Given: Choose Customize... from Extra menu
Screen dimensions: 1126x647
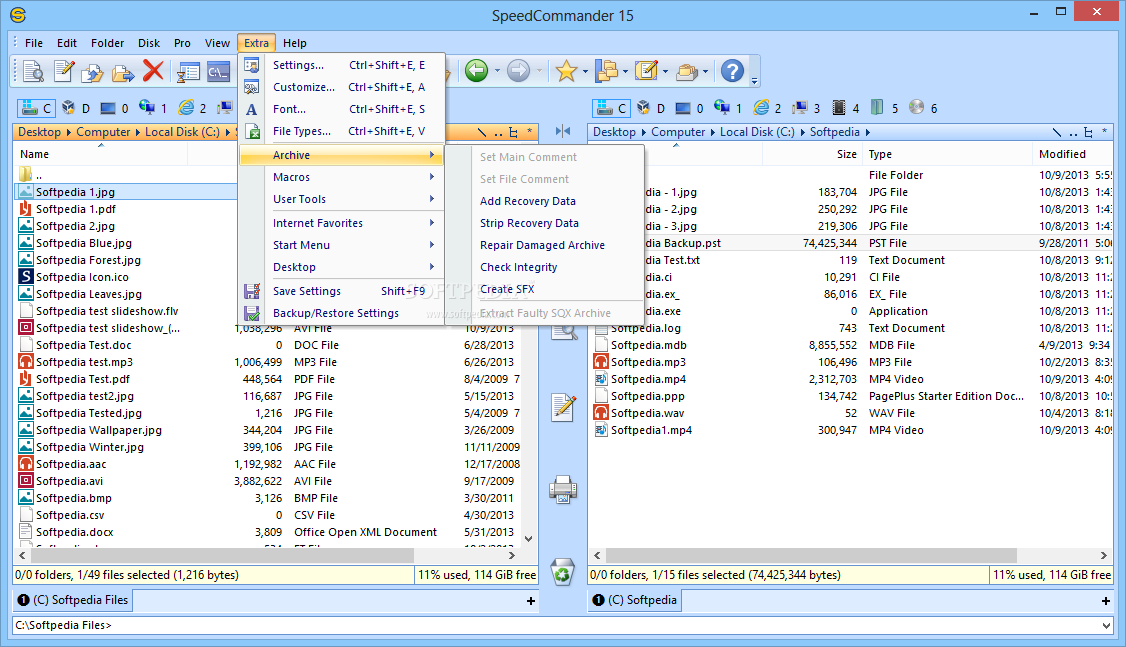Looking at the screenshot, I should (342, 87).
